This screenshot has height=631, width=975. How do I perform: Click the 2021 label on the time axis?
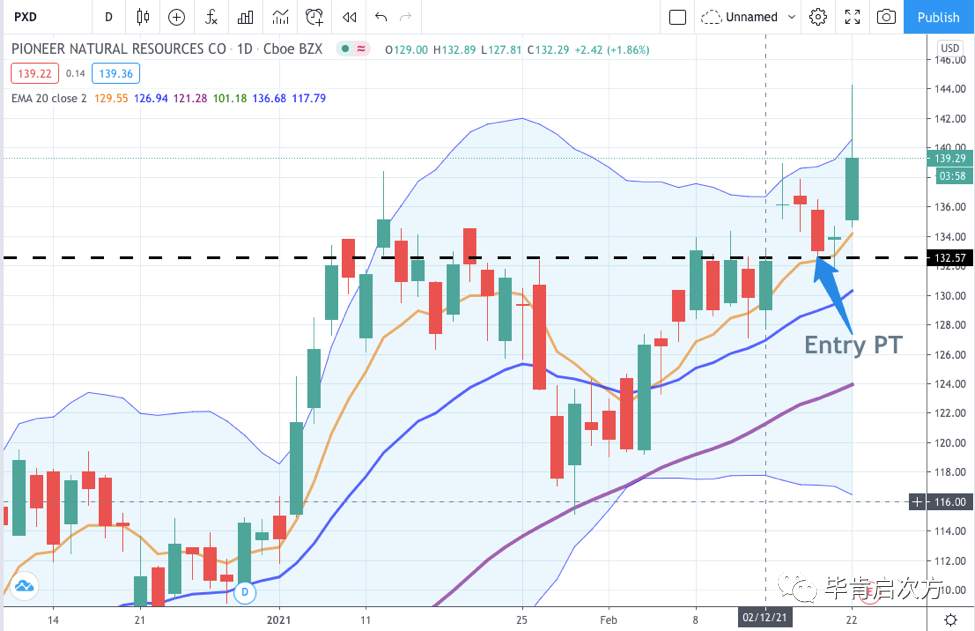pyautogui.click(x=279, y=620)
